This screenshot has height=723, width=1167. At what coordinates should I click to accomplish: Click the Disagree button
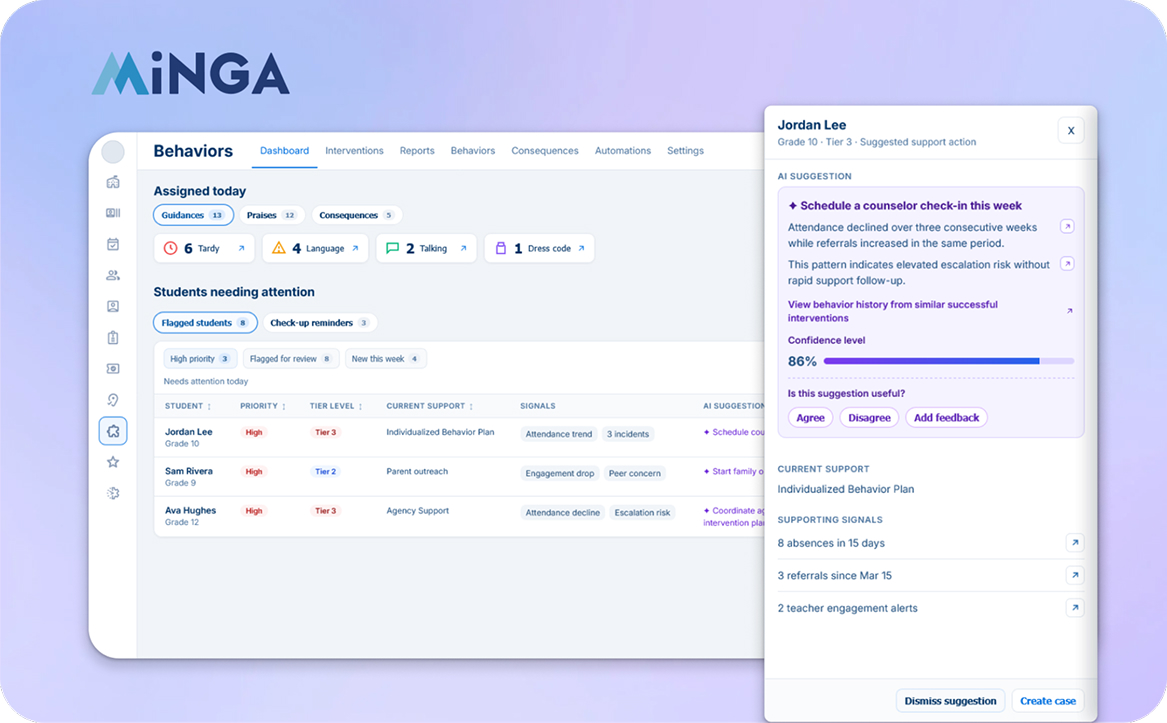click(x=869, y=418)
